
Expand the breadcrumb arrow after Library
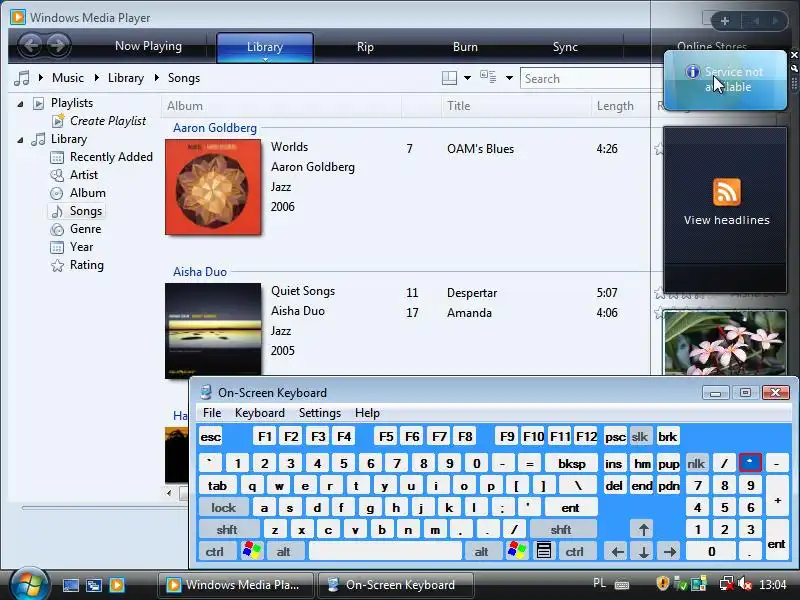157,78
